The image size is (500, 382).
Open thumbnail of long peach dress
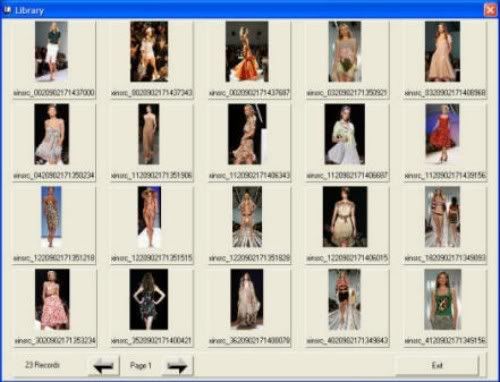click(442, 51)
